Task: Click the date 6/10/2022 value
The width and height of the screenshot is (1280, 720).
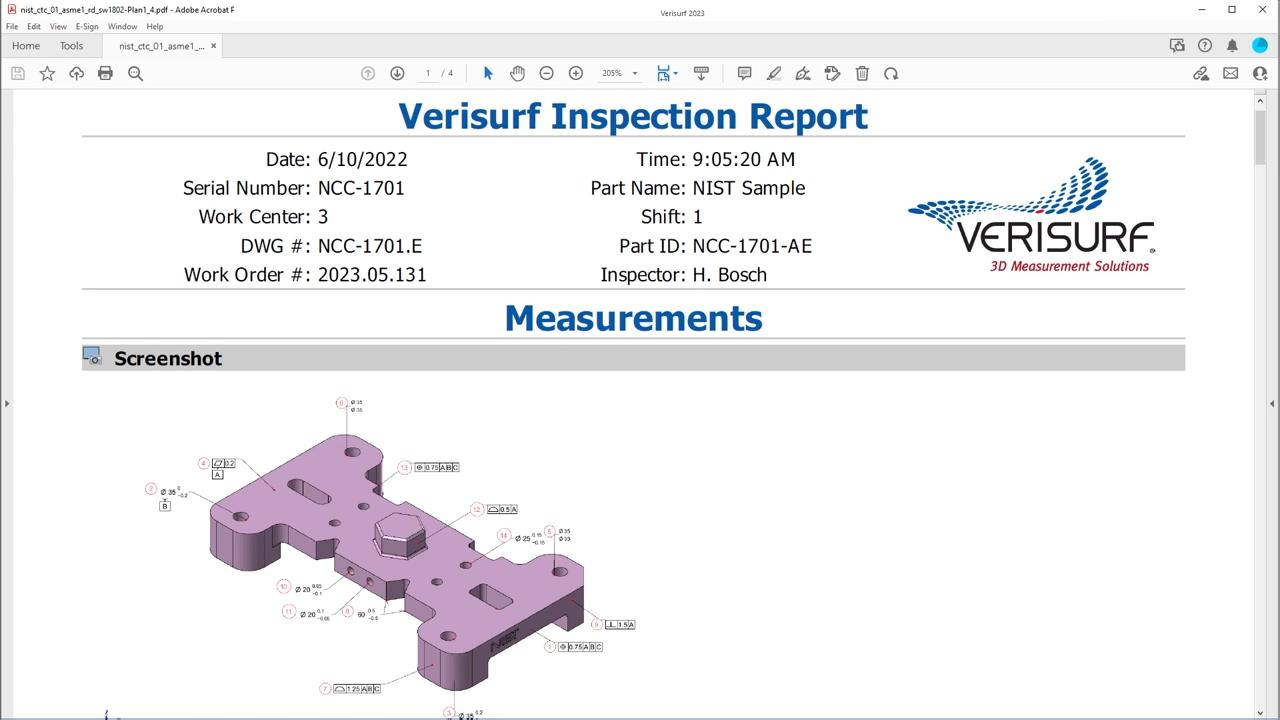Action: coord(362,159)
